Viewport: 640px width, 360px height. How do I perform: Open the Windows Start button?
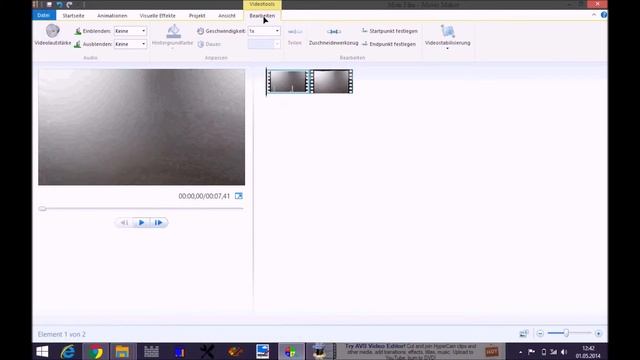tap(42, 351)
